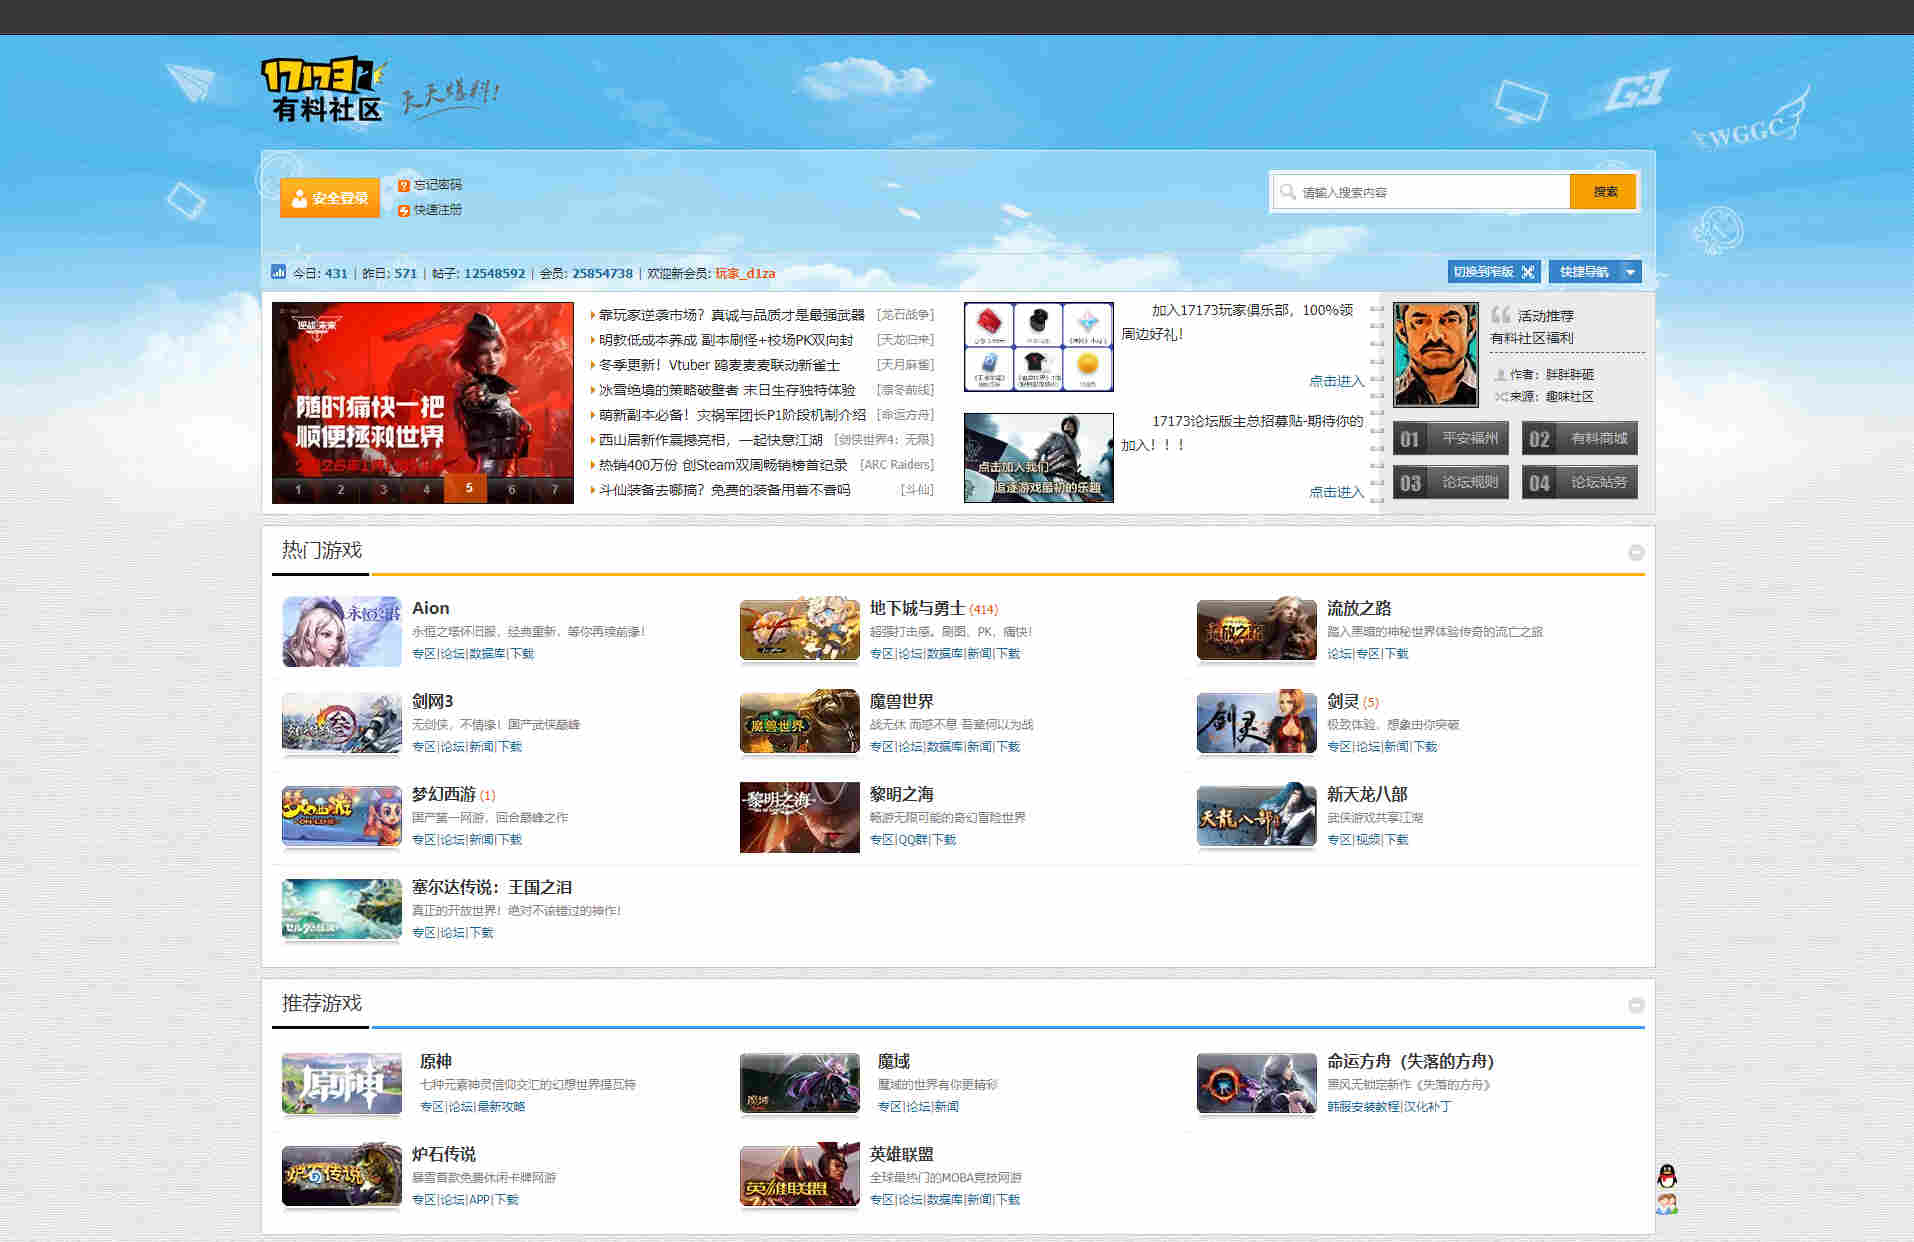The height and width of the screenshot is (1242, 1914).
Task: Click the statistics bar chart icon
Action: point(278,272)
